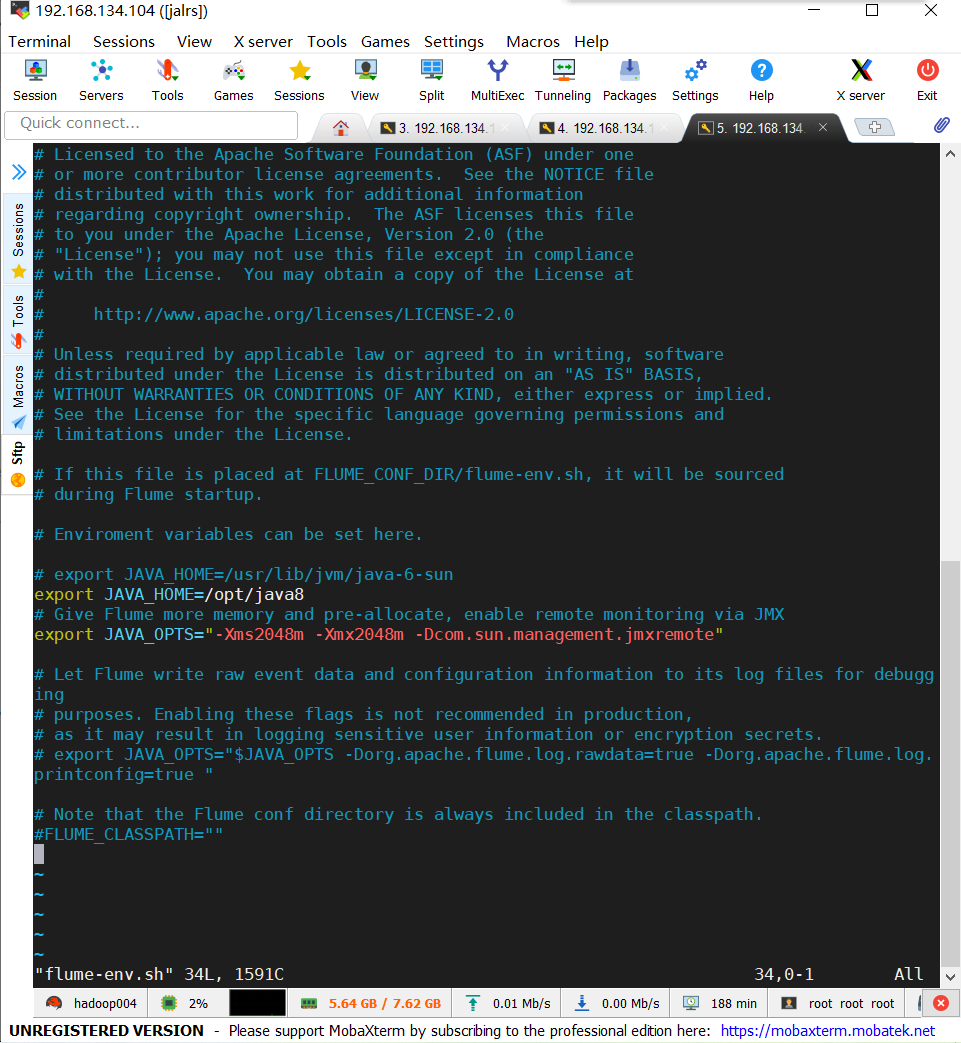Image resolution: width=961 pixels, height=1043 pixels.
Task: Open the Sftp sidebar panel
Action: click(18, 463)
